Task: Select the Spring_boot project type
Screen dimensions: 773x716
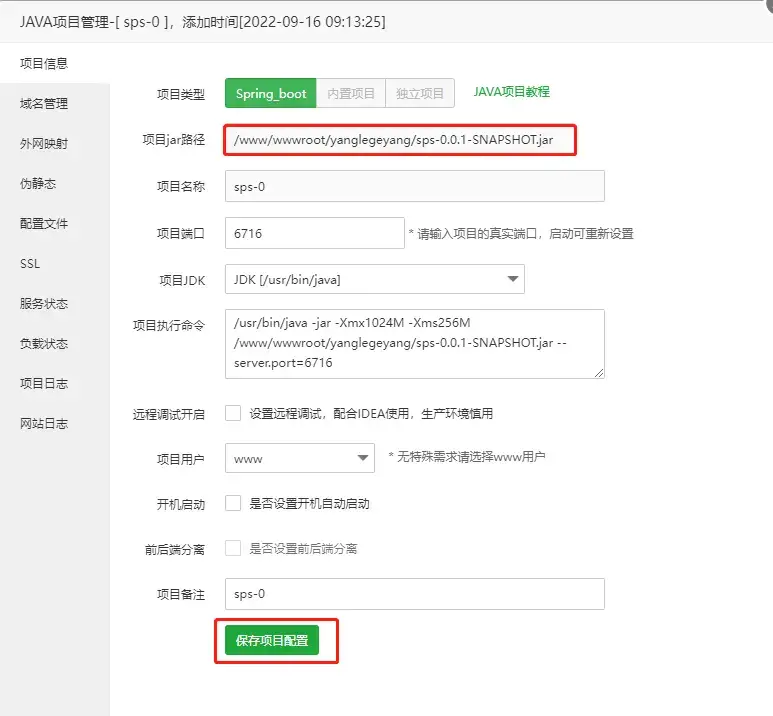Action: point(271,93)
